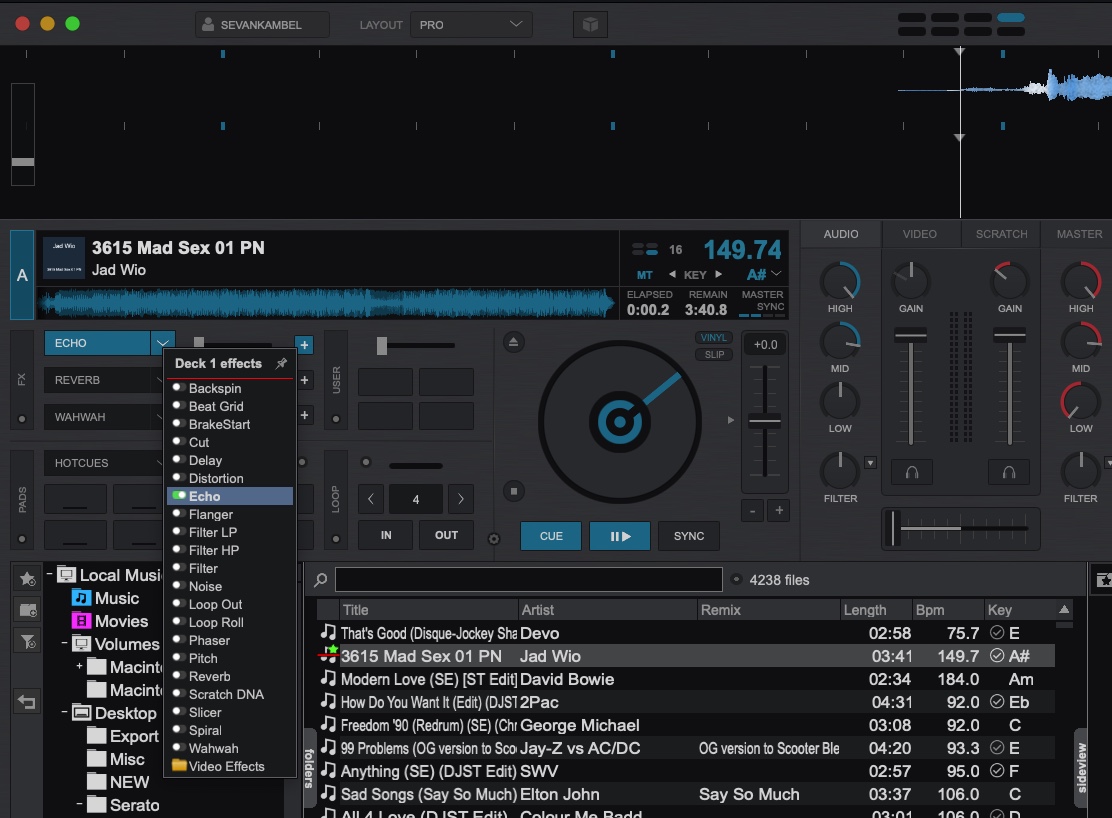Select the Flanger effect
The width and height of the screenshot is (1112, 818).
point(230,514)
